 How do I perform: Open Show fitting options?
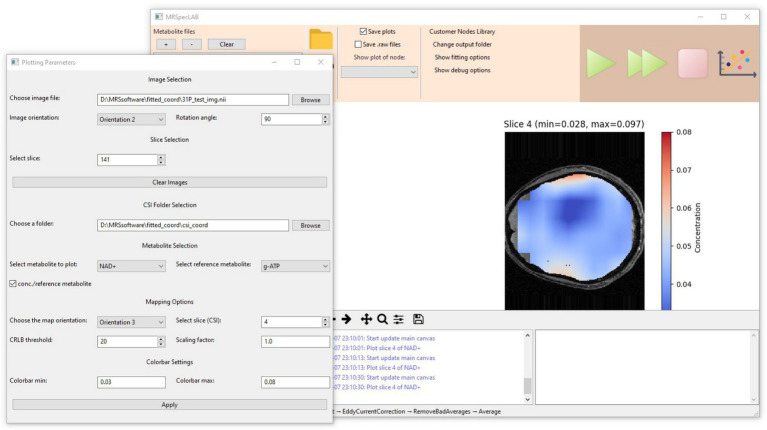pyautogui.click(x=462, y=57)
